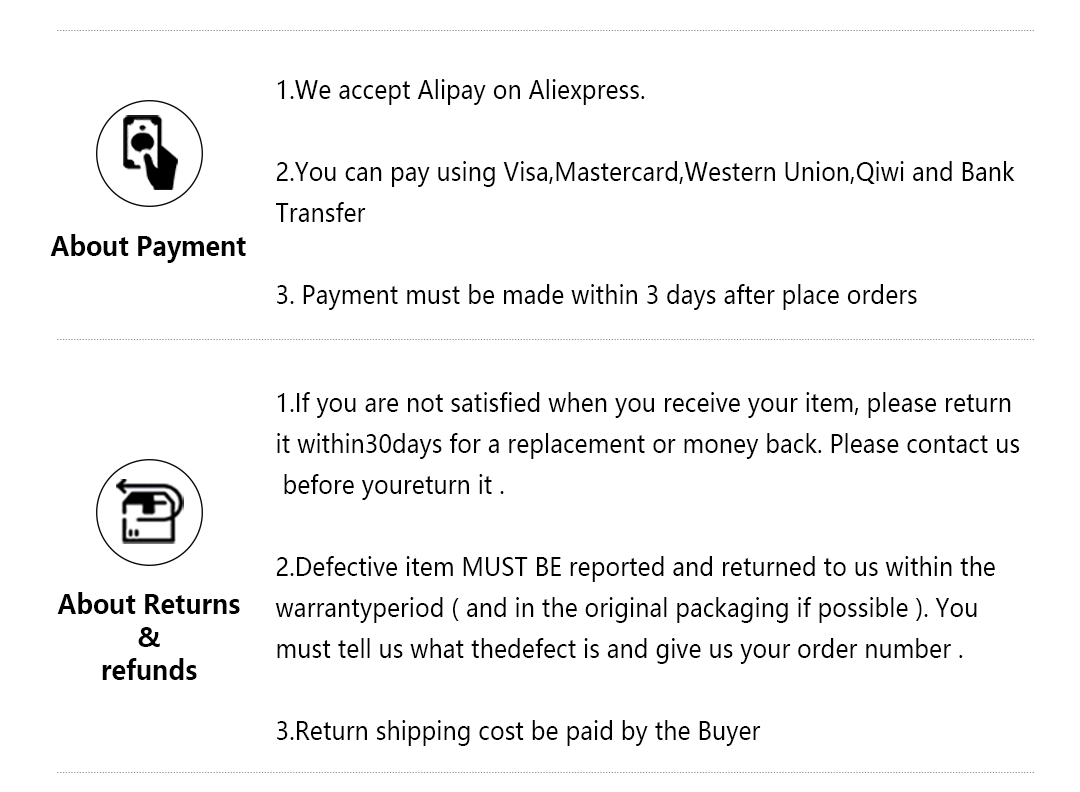Click 'before youreturn it' text

393,485
